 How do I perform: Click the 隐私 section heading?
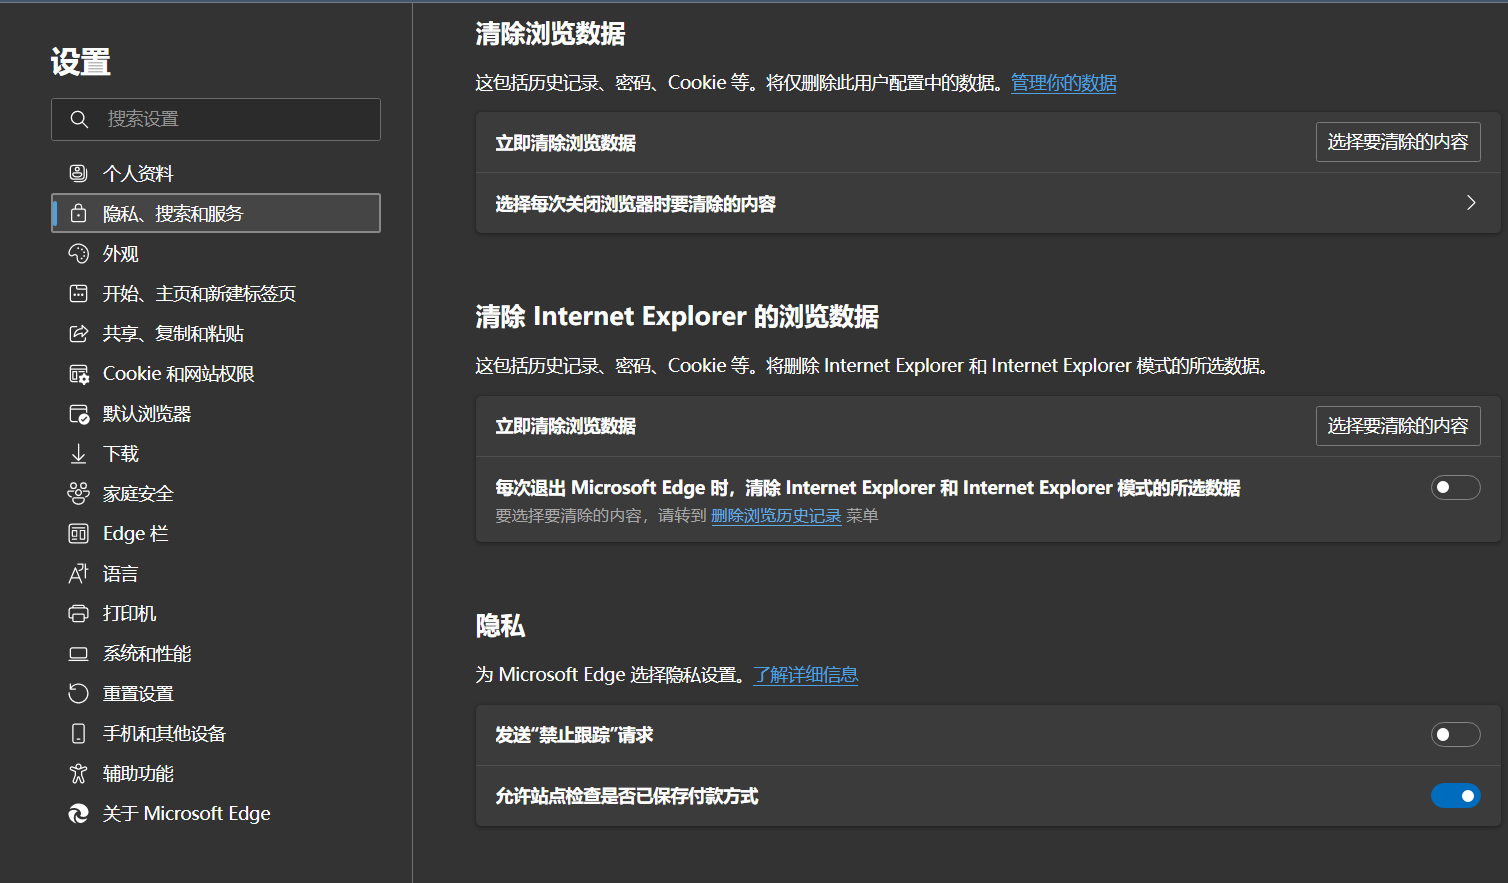500,626
